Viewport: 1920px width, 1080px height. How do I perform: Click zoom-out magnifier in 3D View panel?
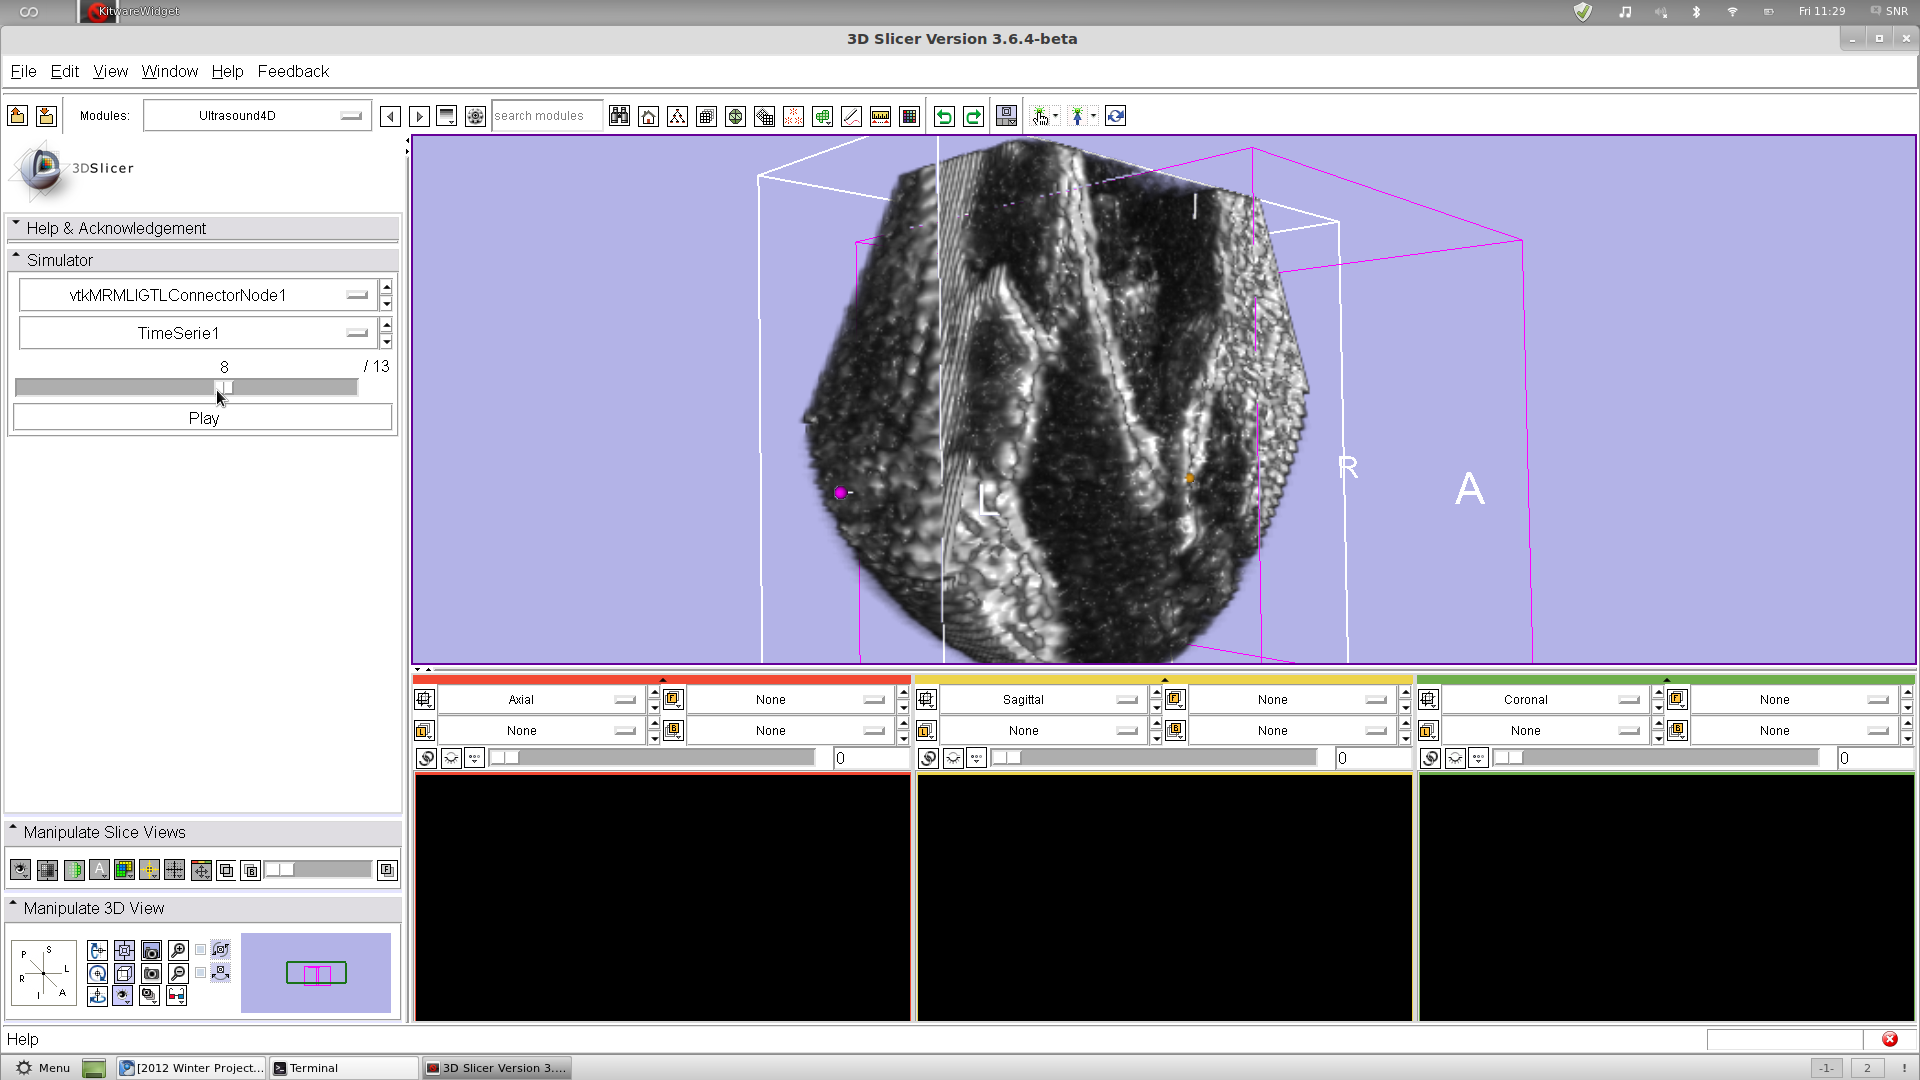(x=178, y=973)
